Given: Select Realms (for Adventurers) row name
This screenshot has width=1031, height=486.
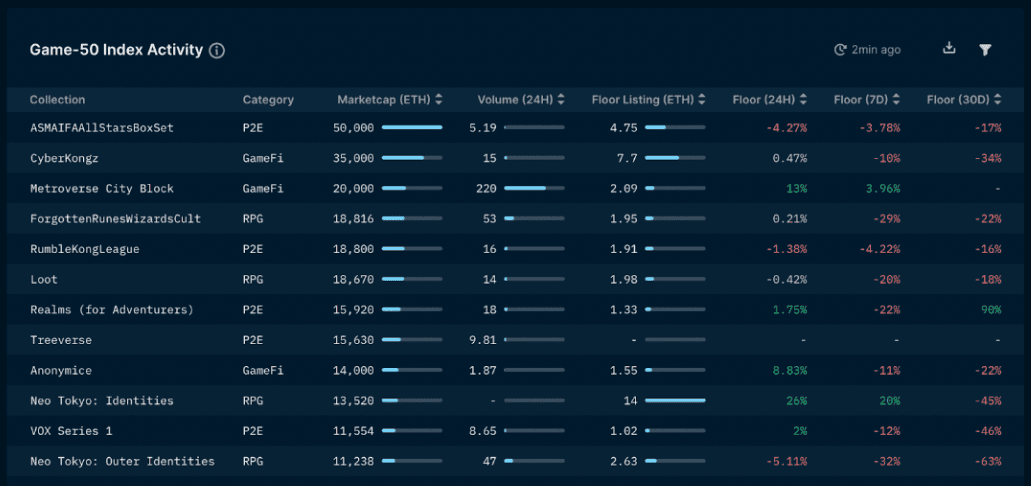Looking at the screenshot, I should click(112, 310).
